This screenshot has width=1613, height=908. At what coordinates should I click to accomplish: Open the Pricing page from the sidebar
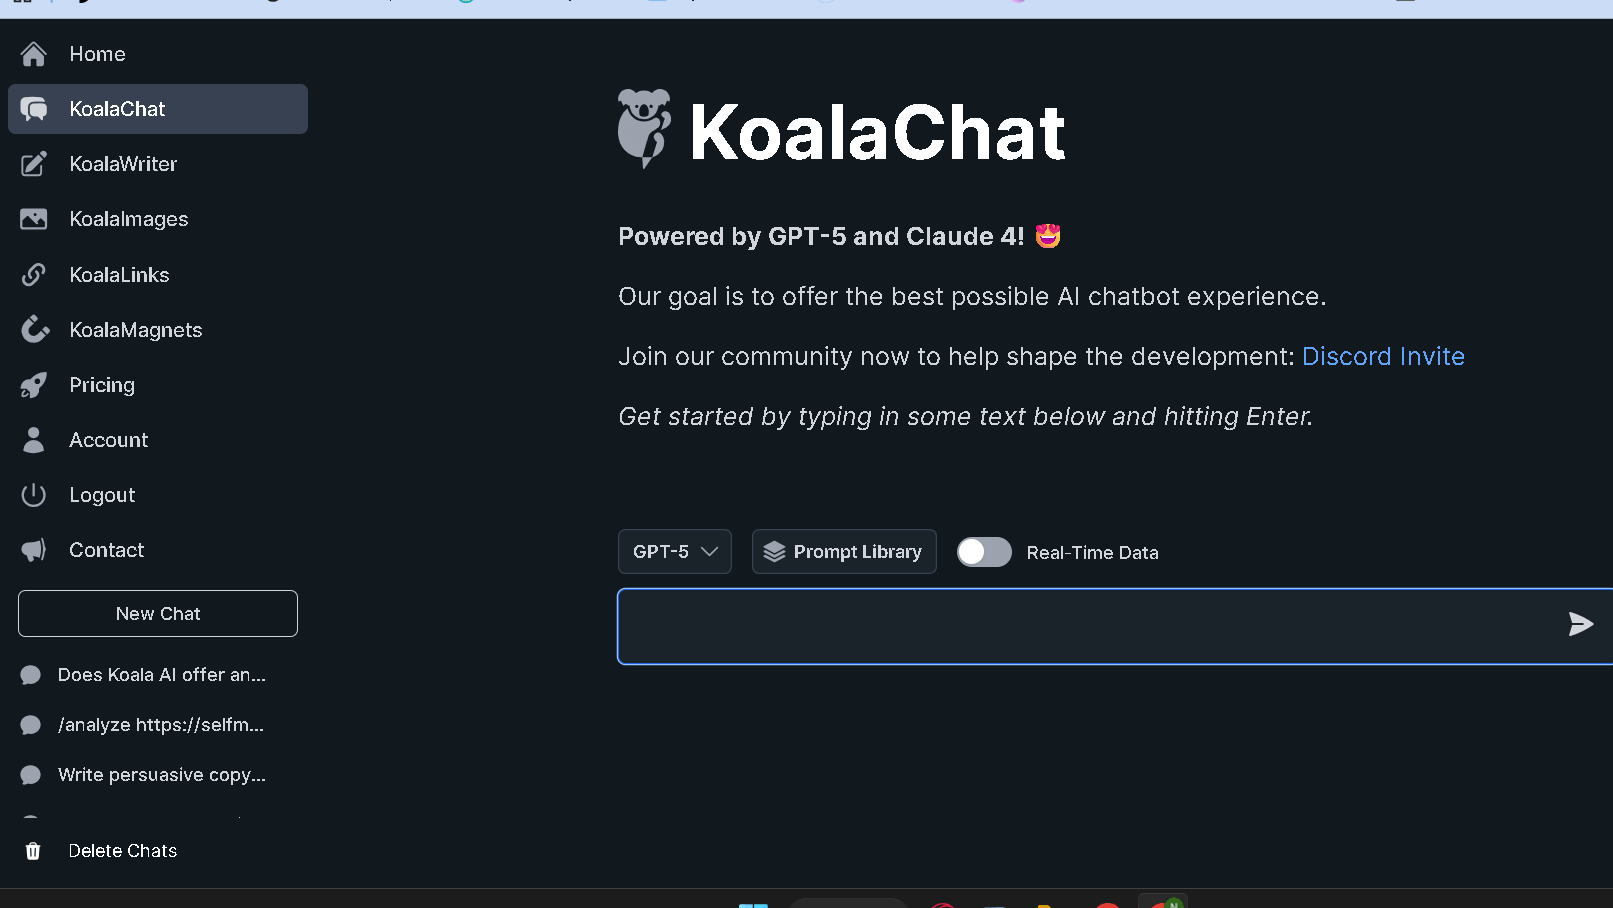pos(101,384)
